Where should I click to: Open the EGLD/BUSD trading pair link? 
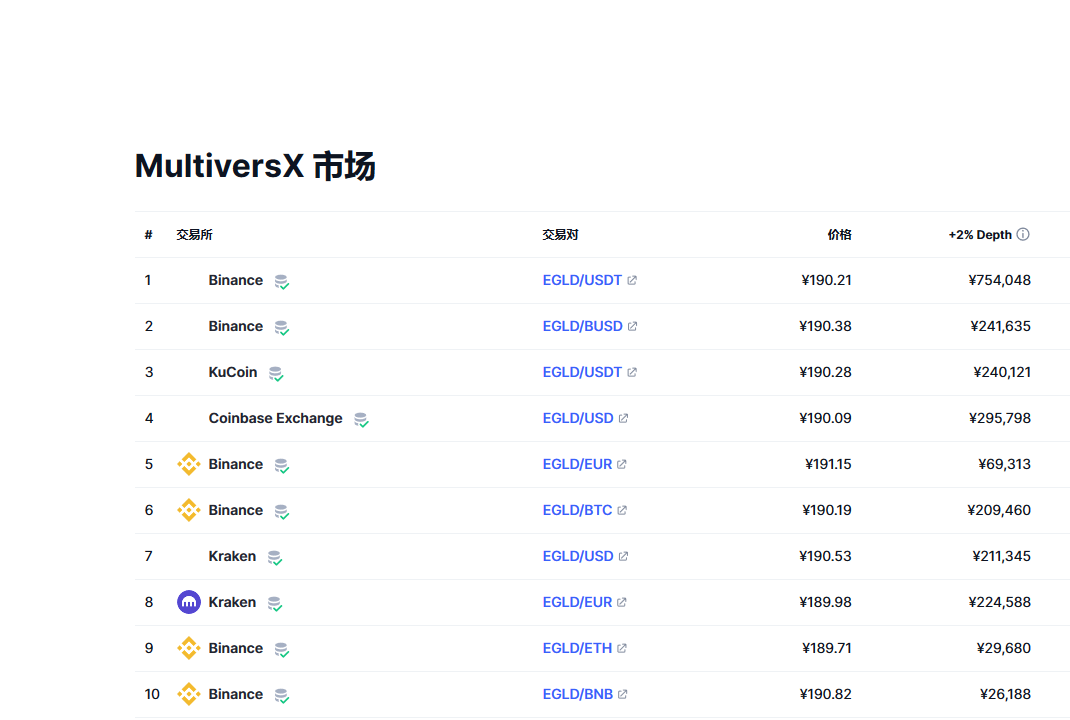(583, 326)
